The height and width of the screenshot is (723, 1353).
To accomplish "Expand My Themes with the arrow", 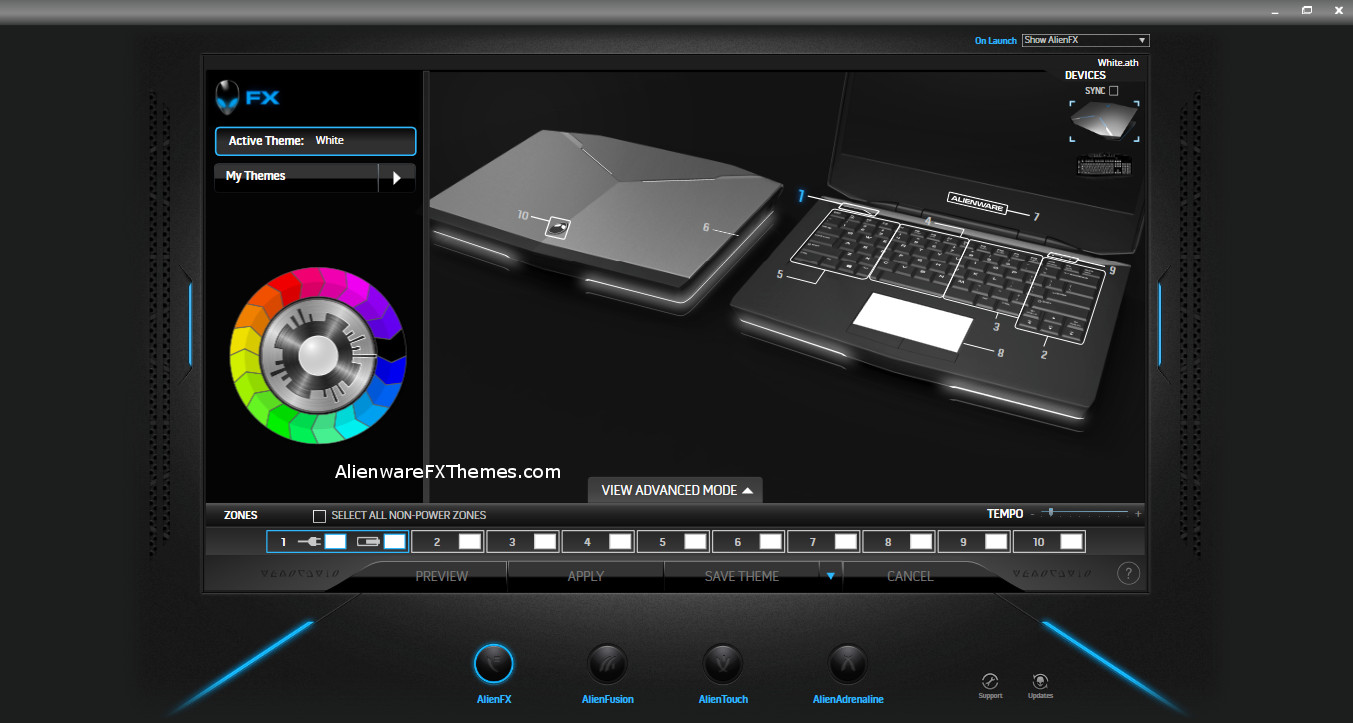I will (397, 178).
